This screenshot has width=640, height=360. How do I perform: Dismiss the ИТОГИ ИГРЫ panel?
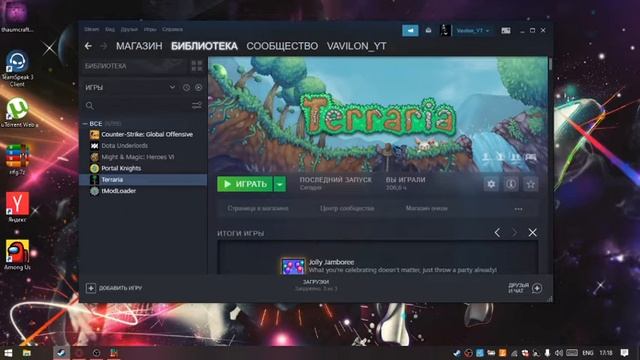coord(533,233)
